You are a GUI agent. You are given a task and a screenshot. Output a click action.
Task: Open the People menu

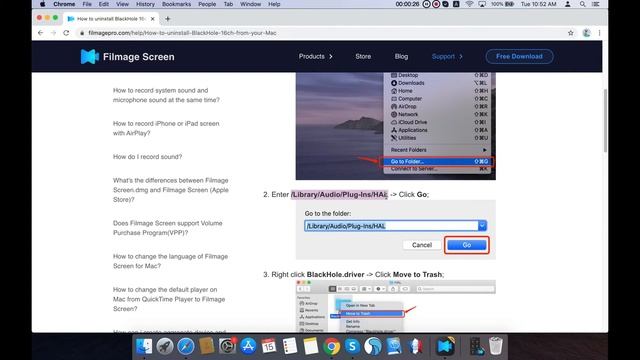tap(207, 4)
